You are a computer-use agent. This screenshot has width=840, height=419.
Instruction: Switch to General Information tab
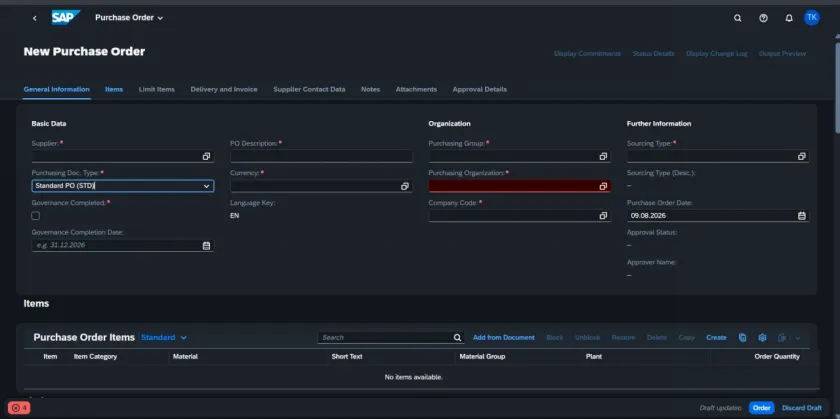tap(56, 89)
